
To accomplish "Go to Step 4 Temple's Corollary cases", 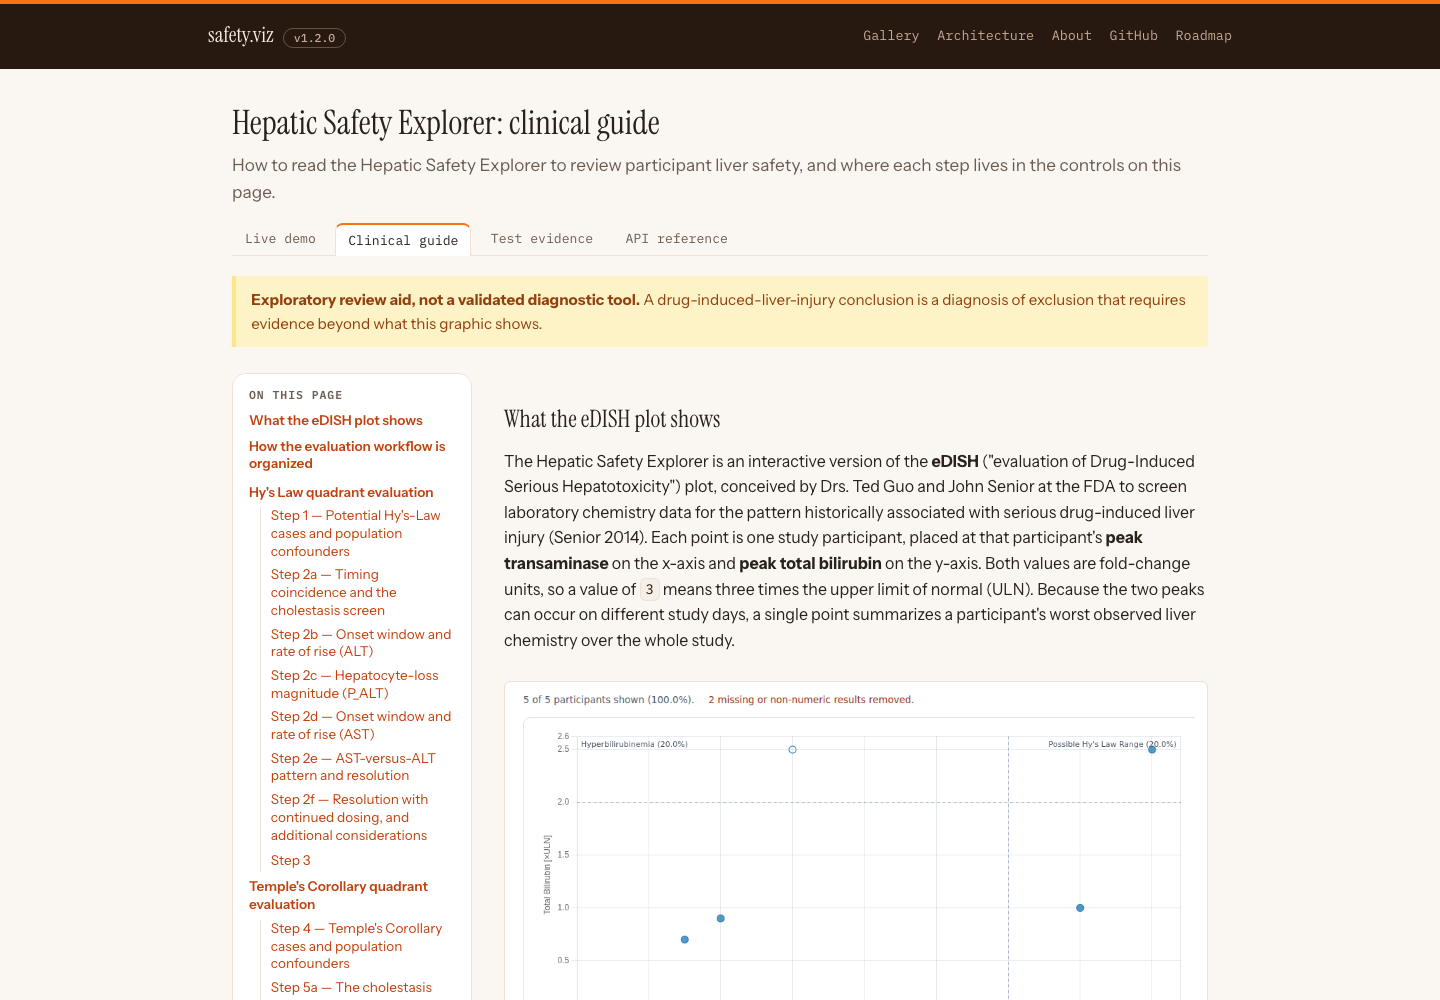I will (x=356, y=946).
